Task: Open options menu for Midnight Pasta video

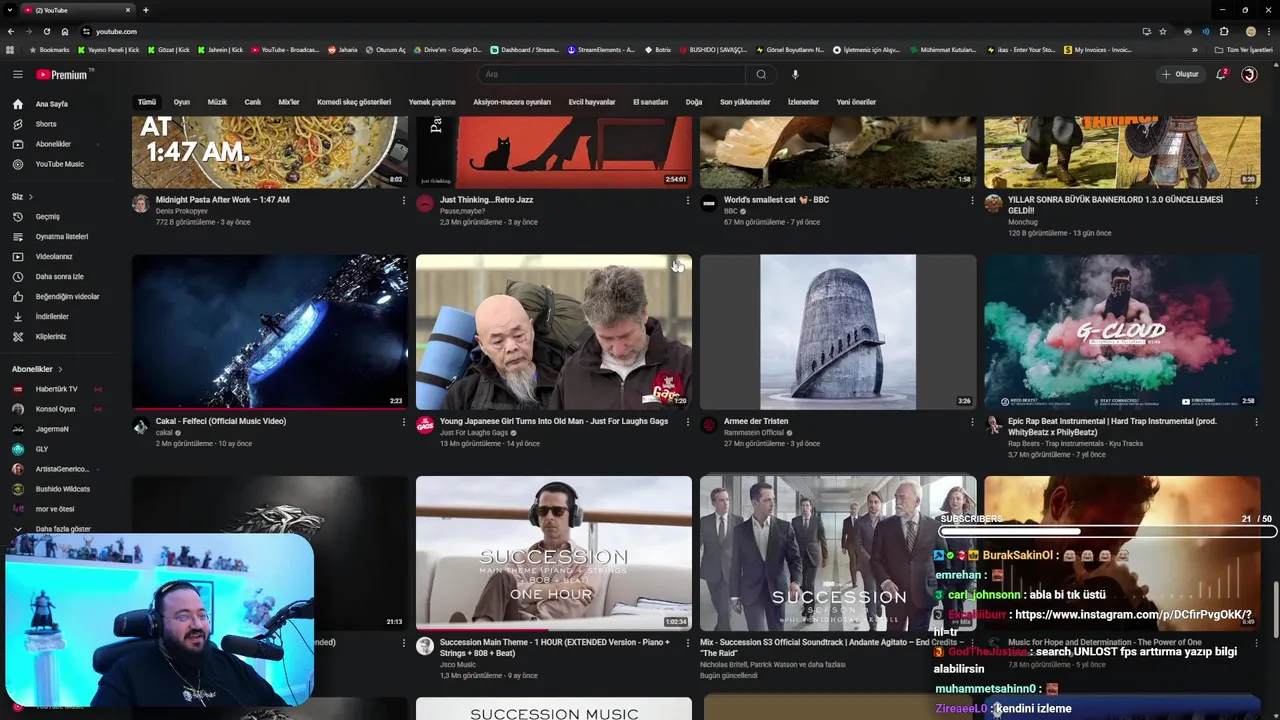Action: 404,201
